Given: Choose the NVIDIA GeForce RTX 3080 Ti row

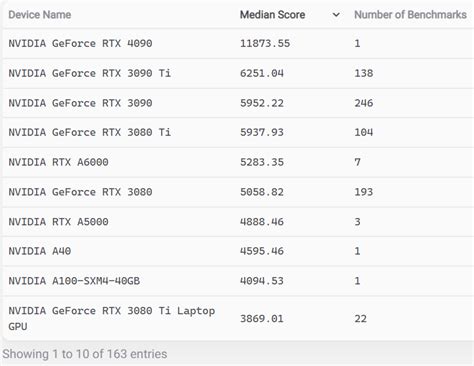Looking at the screenshot, I should [x=238, y=132].
